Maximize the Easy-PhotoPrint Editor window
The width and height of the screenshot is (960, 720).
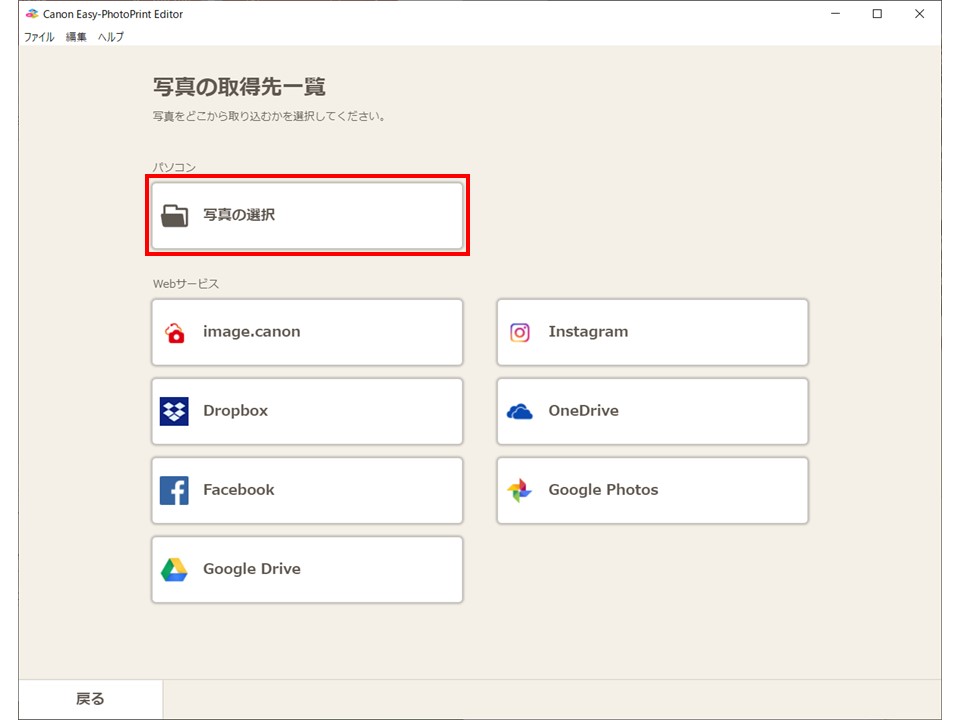point(877,13)
